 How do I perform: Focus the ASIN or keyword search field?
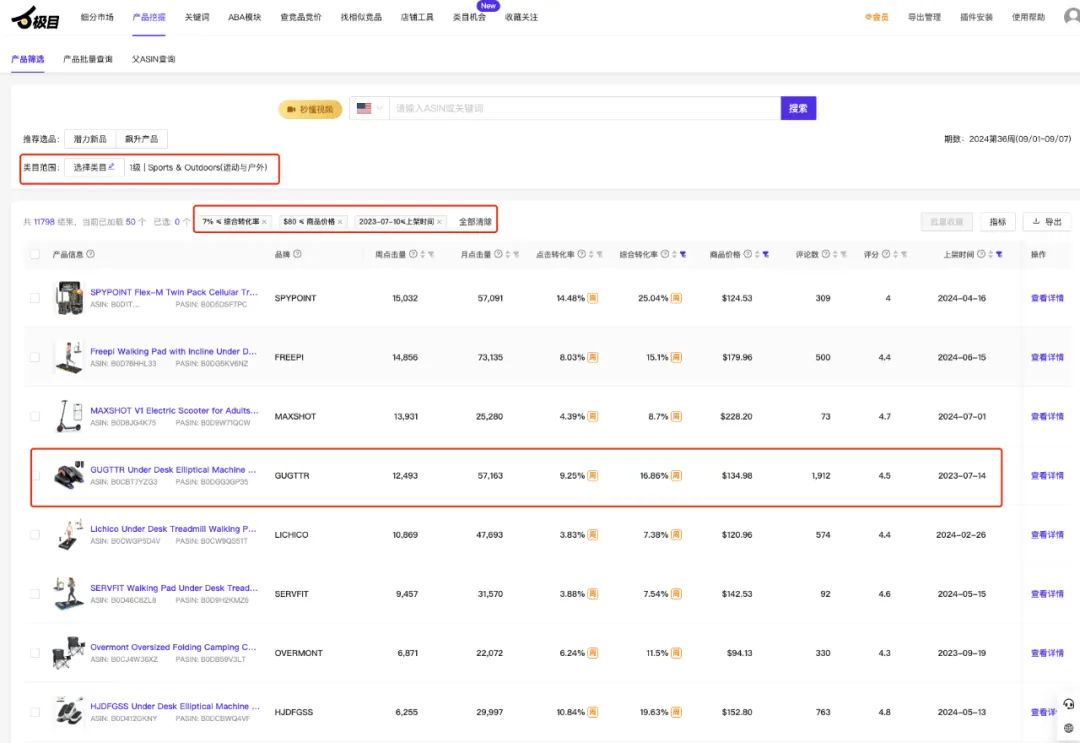(x=584, y=108)
